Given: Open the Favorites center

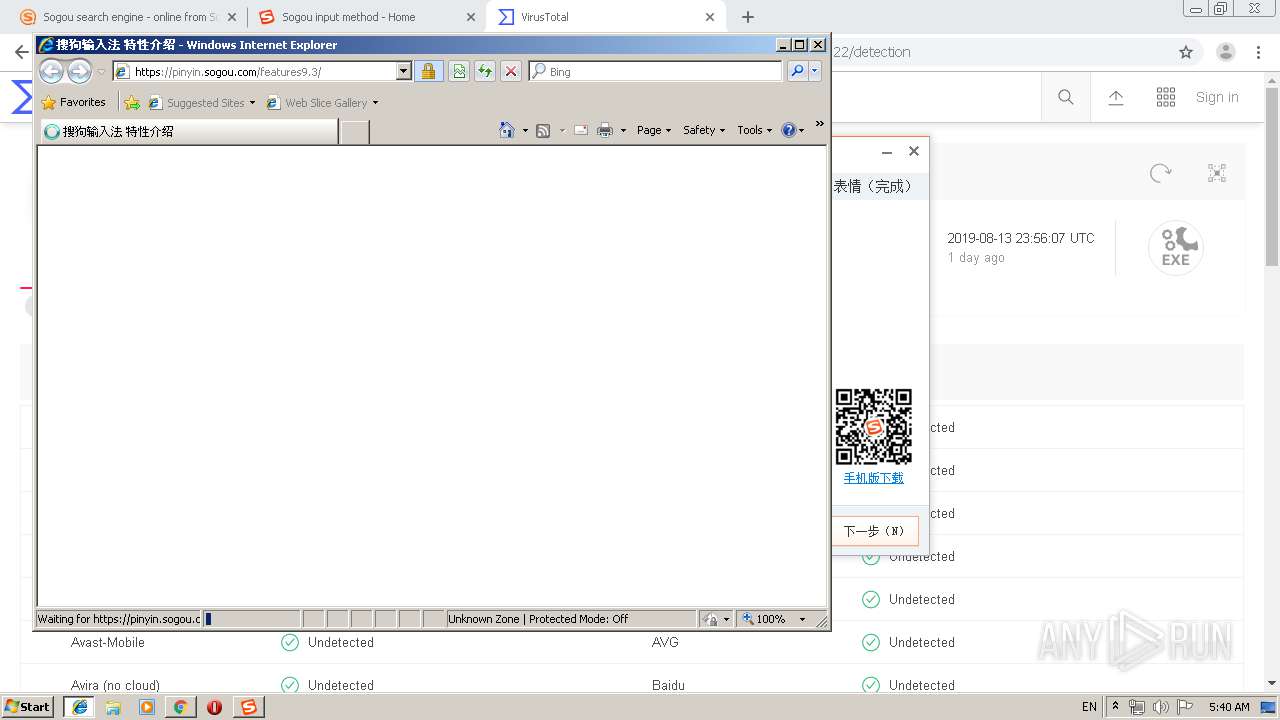Looking at the screenshot, I should coord(73,102).
